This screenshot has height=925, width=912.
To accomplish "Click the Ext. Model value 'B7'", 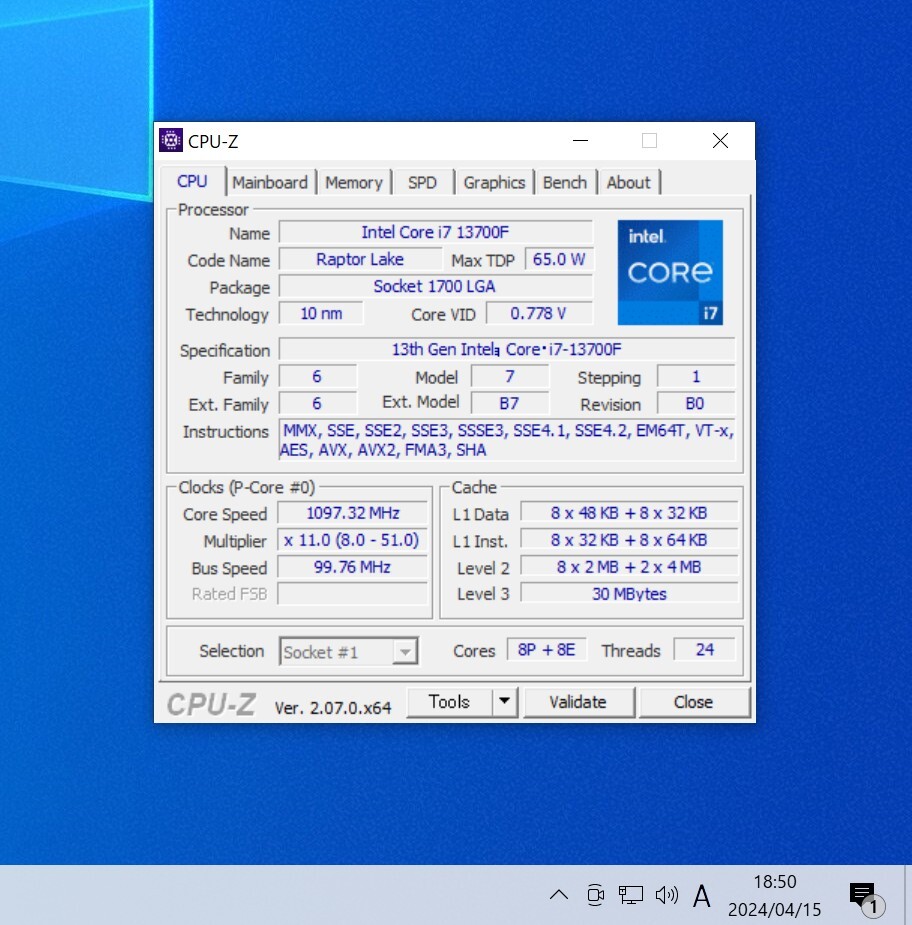I will [x=510, y=404].
